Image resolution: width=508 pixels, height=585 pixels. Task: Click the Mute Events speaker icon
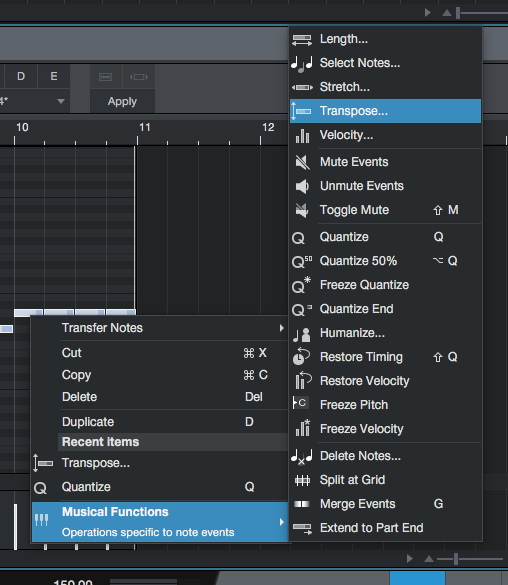[302, 162]
